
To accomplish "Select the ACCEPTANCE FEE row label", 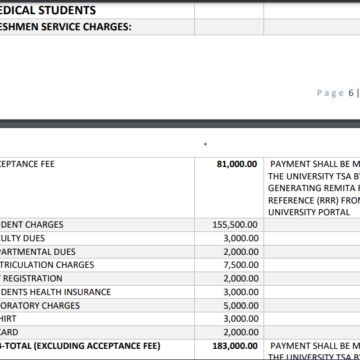I will tap(27, 164).
